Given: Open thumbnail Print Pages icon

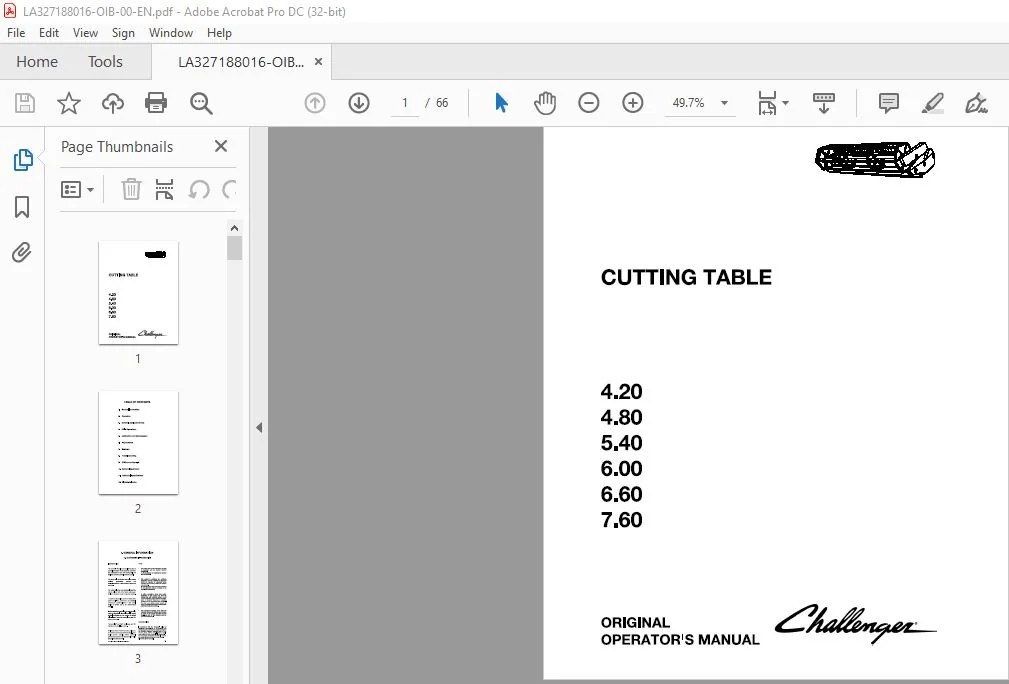Looking at the screenshot, I should 164,190.
